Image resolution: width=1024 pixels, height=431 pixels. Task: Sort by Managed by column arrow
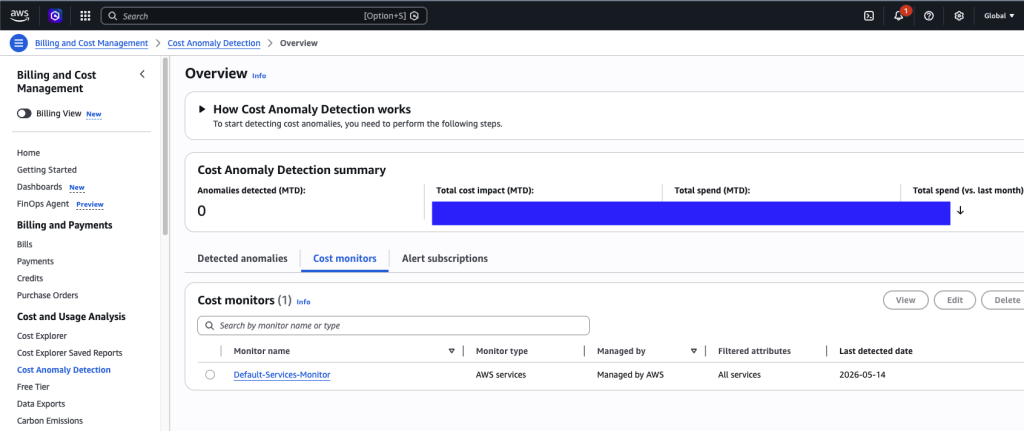[x=694, y=351]
